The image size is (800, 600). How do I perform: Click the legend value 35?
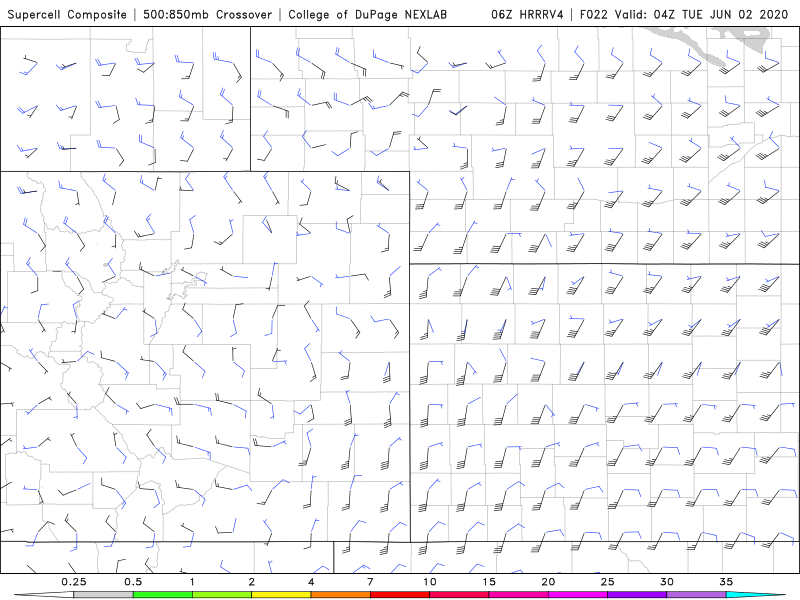pyautogui.click(x=726, y=582)
